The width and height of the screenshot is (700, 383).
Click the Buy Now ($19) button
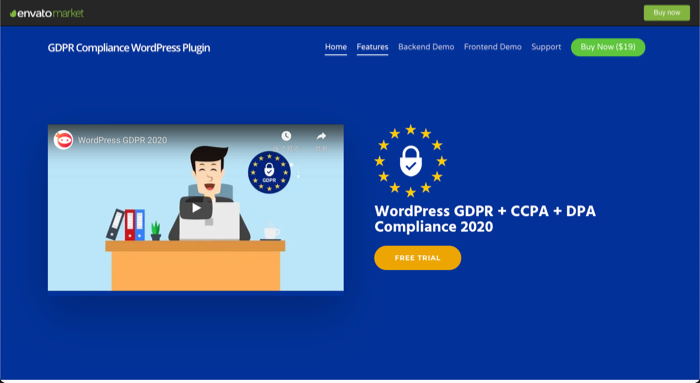(x=608, y=47)
